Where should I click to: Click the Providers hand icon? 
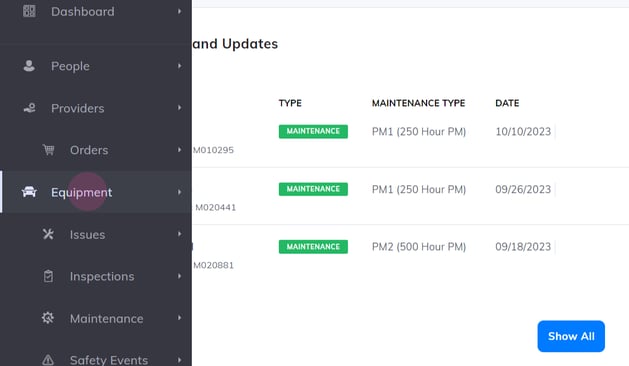pos(29,108)
